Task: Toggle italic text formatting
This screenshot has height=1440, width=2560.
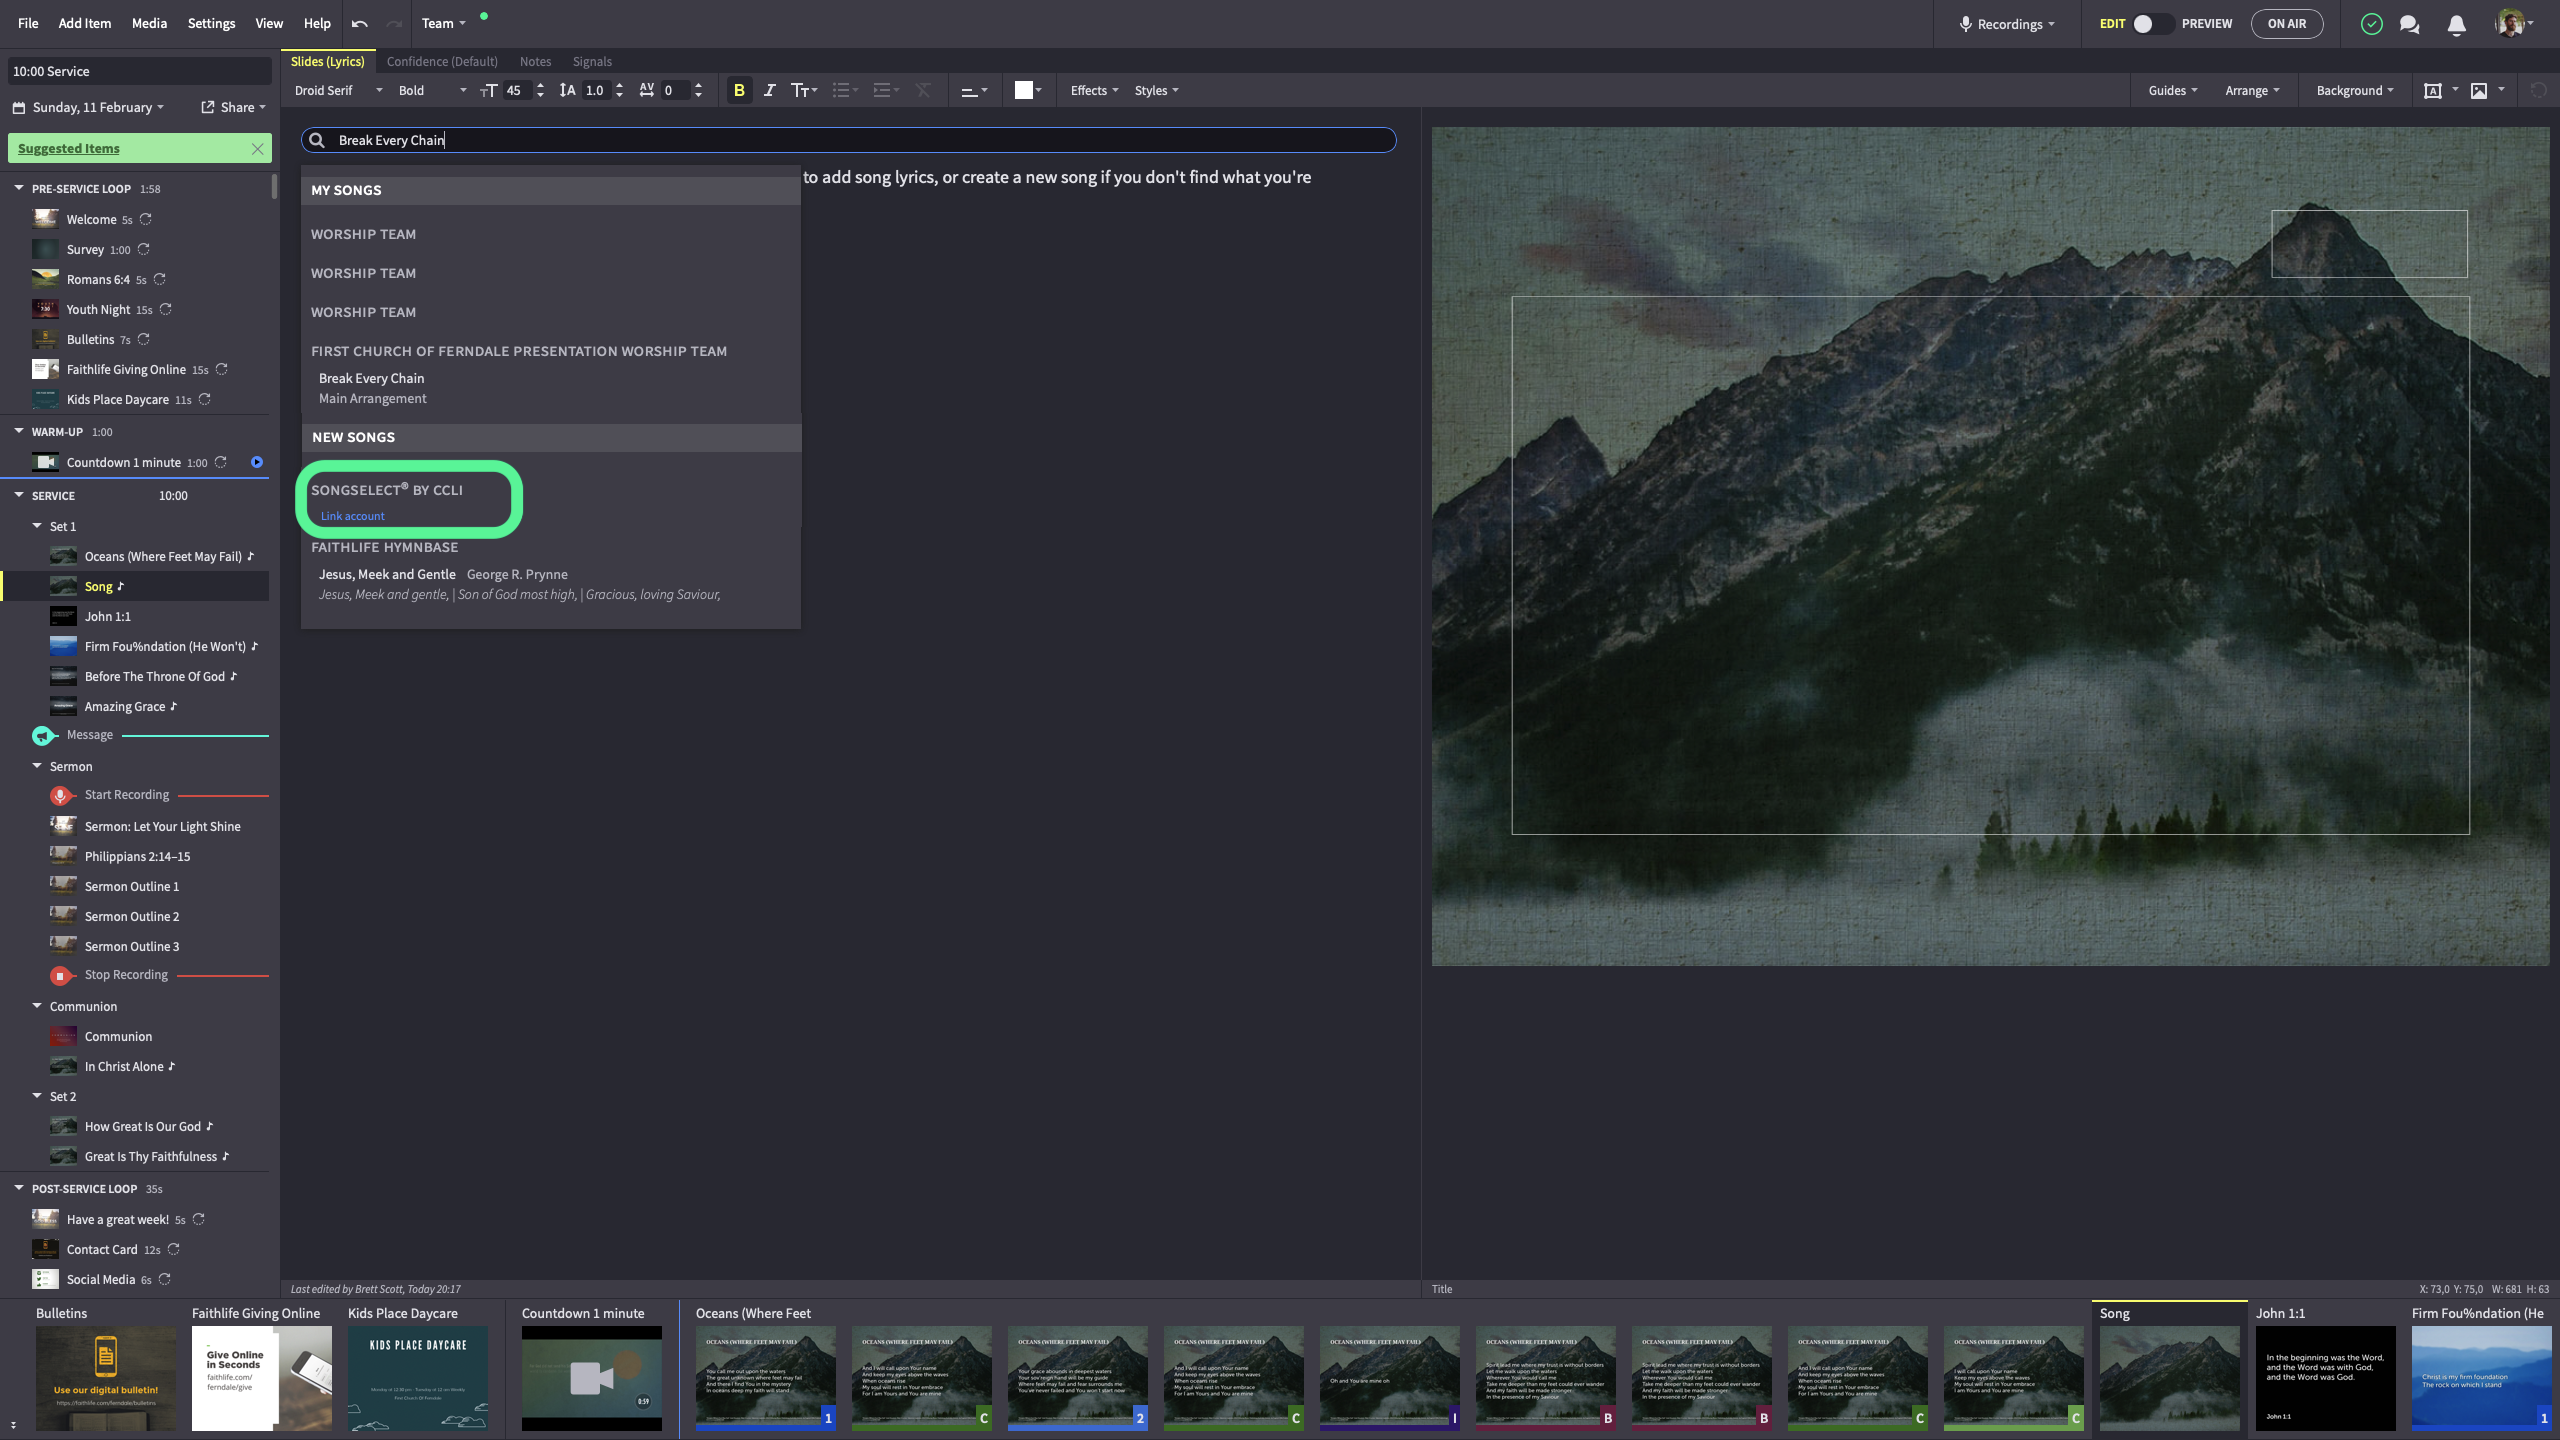Action: coord(769,90)
